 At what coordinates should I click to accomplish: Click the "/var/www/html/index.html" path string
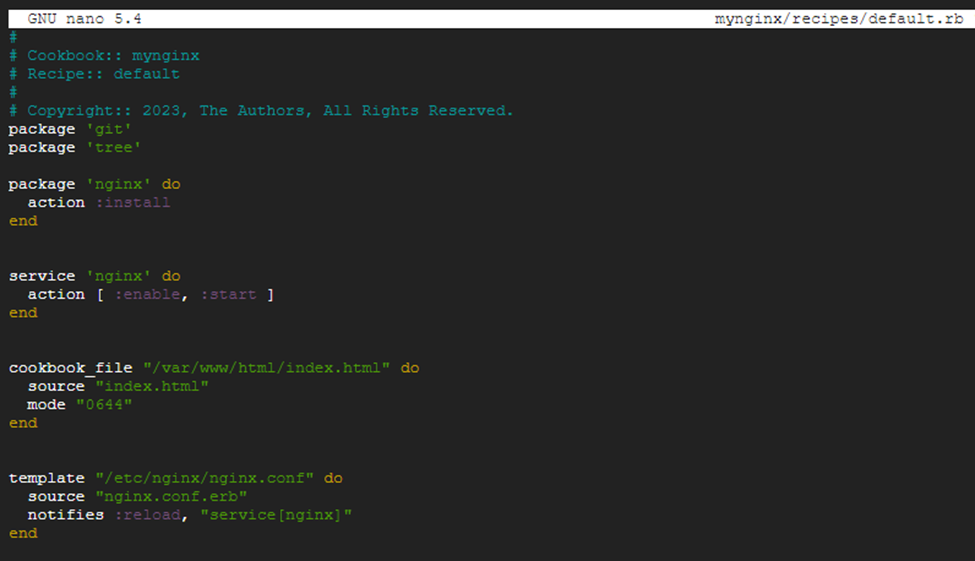click(x=267, y=368)
